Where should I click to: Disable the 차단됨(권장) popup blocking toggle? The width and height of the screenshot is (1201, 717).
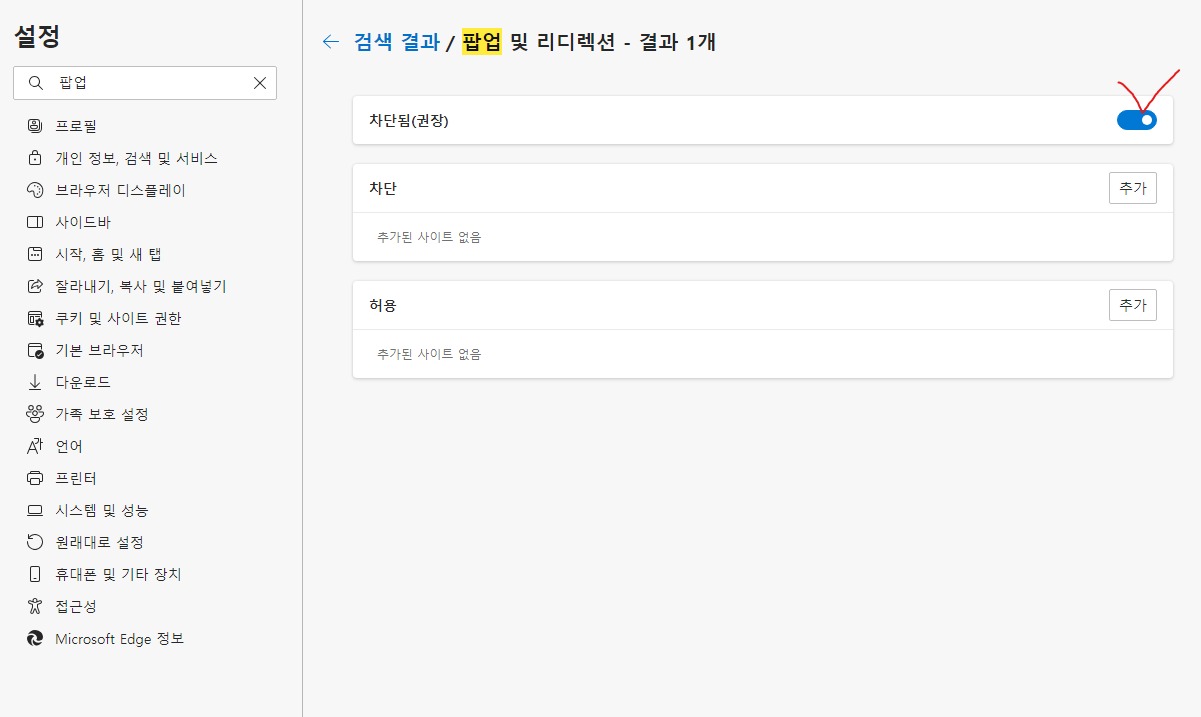[x=1137, y=119]
